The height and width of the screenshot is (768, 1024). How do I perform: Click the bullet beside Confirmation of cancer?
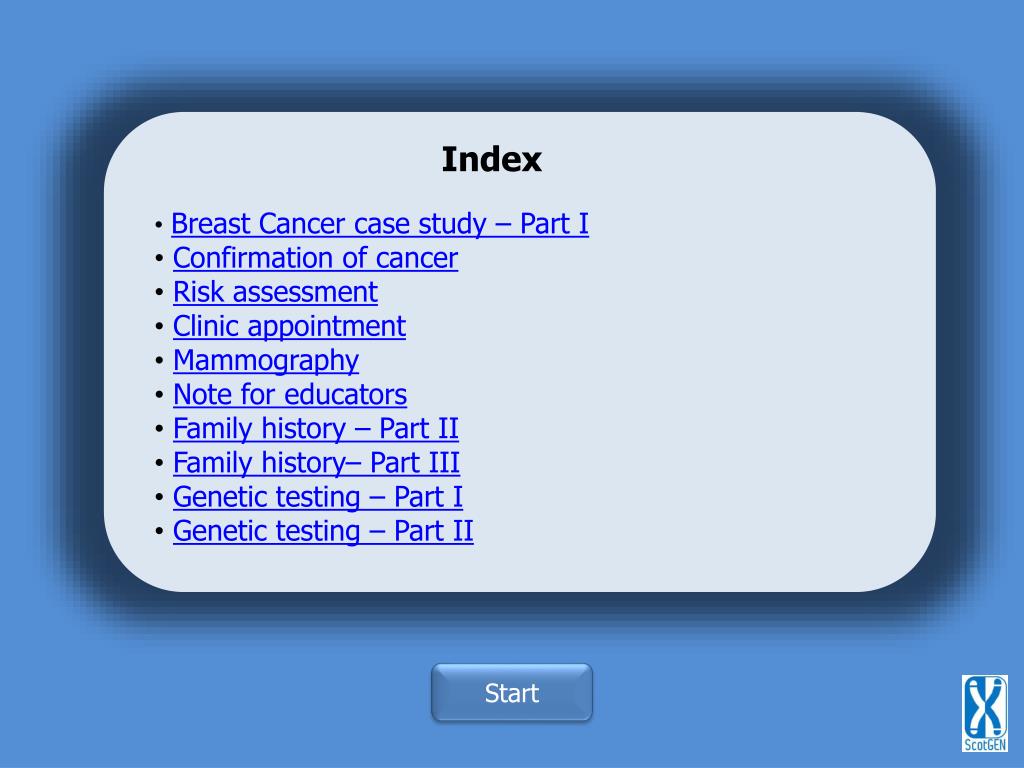[x=159, y=259]
